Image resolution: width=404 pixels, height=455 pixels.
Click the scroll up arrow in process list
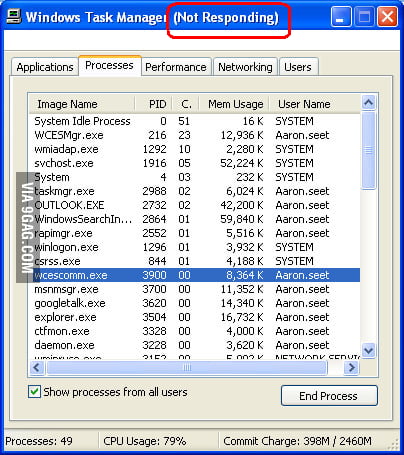click(x=369, y=103)
